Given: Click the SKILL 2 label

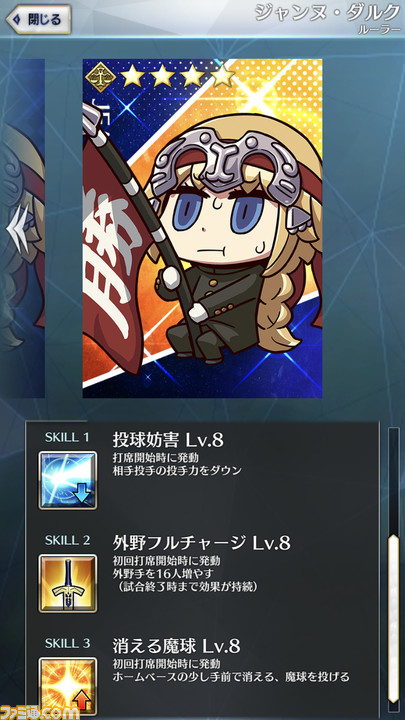Looking at the screenshot, I should tap(68, 540).
